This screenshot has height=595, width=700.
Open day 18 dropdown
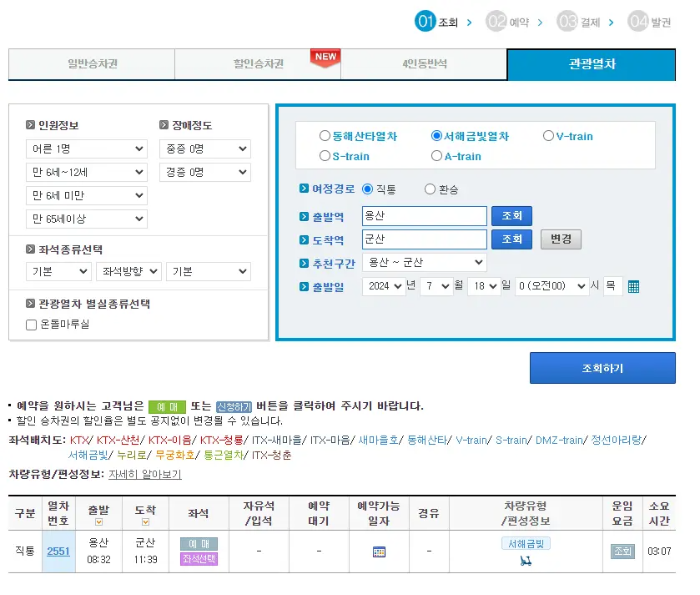(484, 286)
